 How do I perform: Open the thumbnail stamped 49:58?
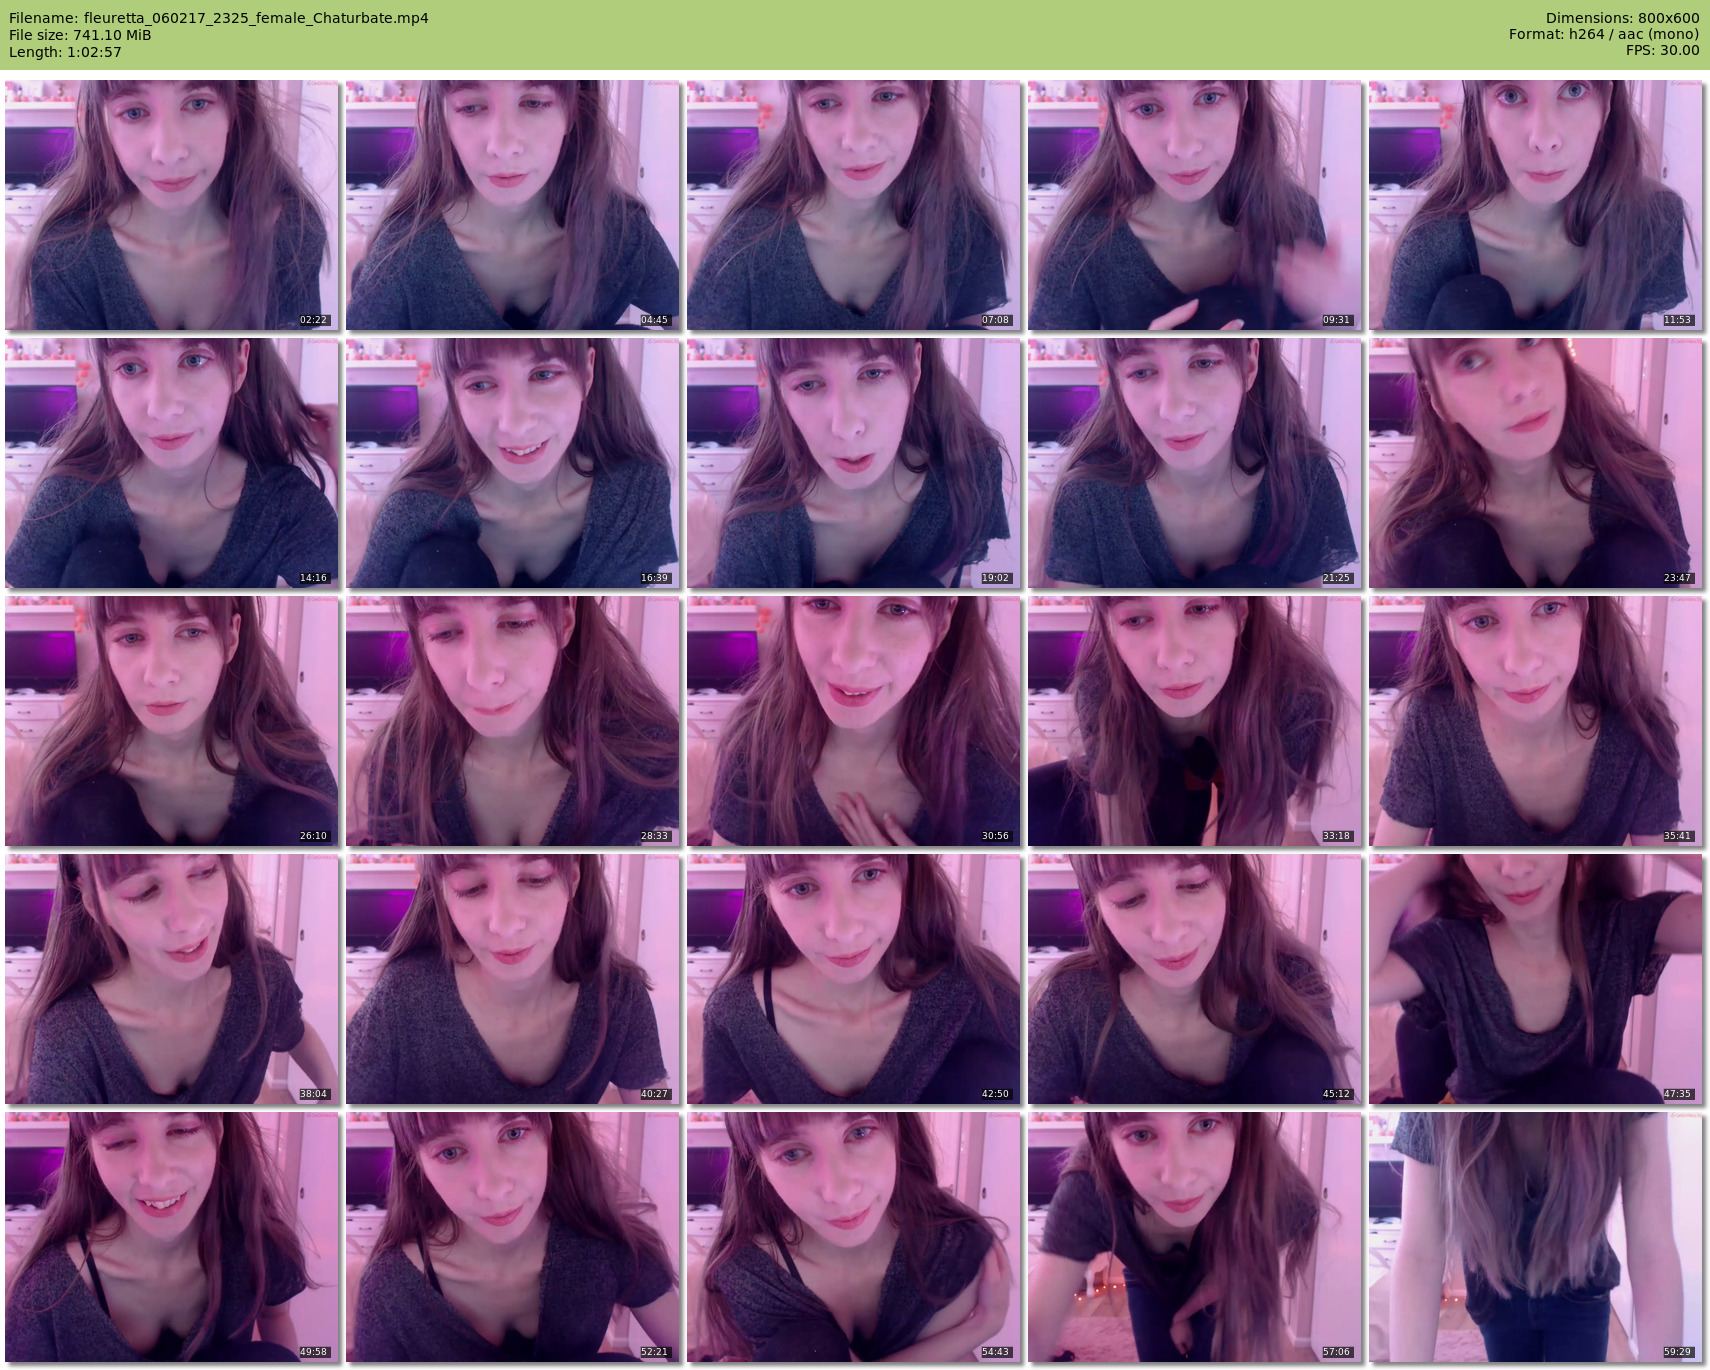click(x=171, y=1237)
